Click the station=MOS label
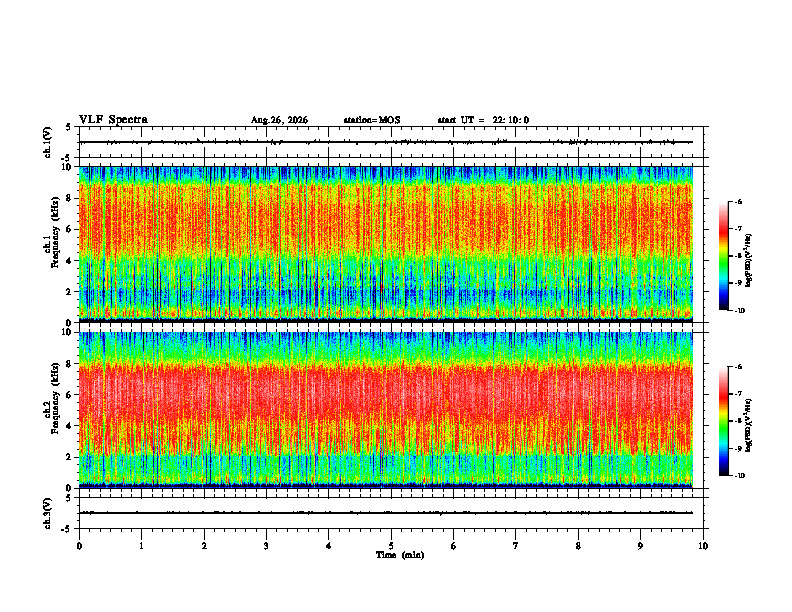 tap(372, 120)
